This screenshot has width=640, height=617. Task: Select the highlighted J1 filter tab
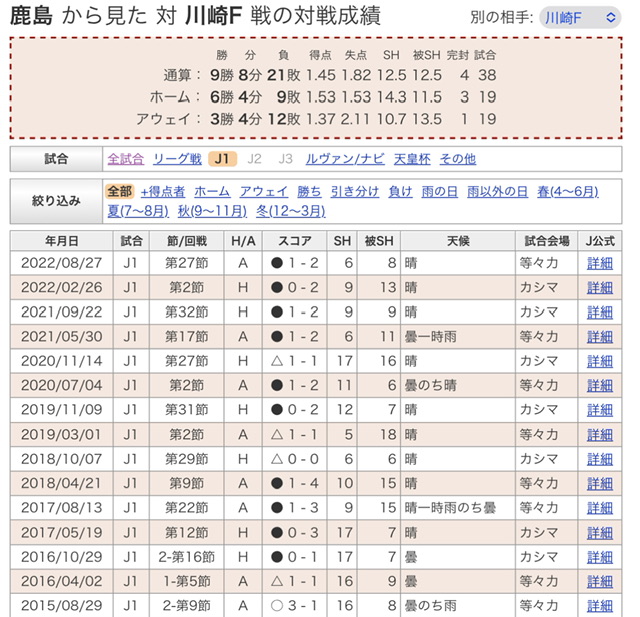click(222, 159)
